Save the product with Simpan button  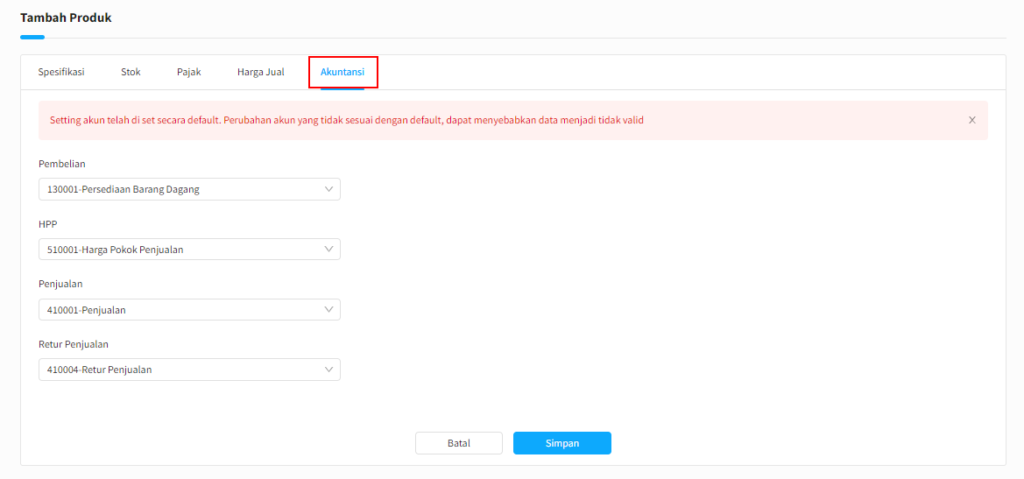pyautogui.click(x=562, y=443)
